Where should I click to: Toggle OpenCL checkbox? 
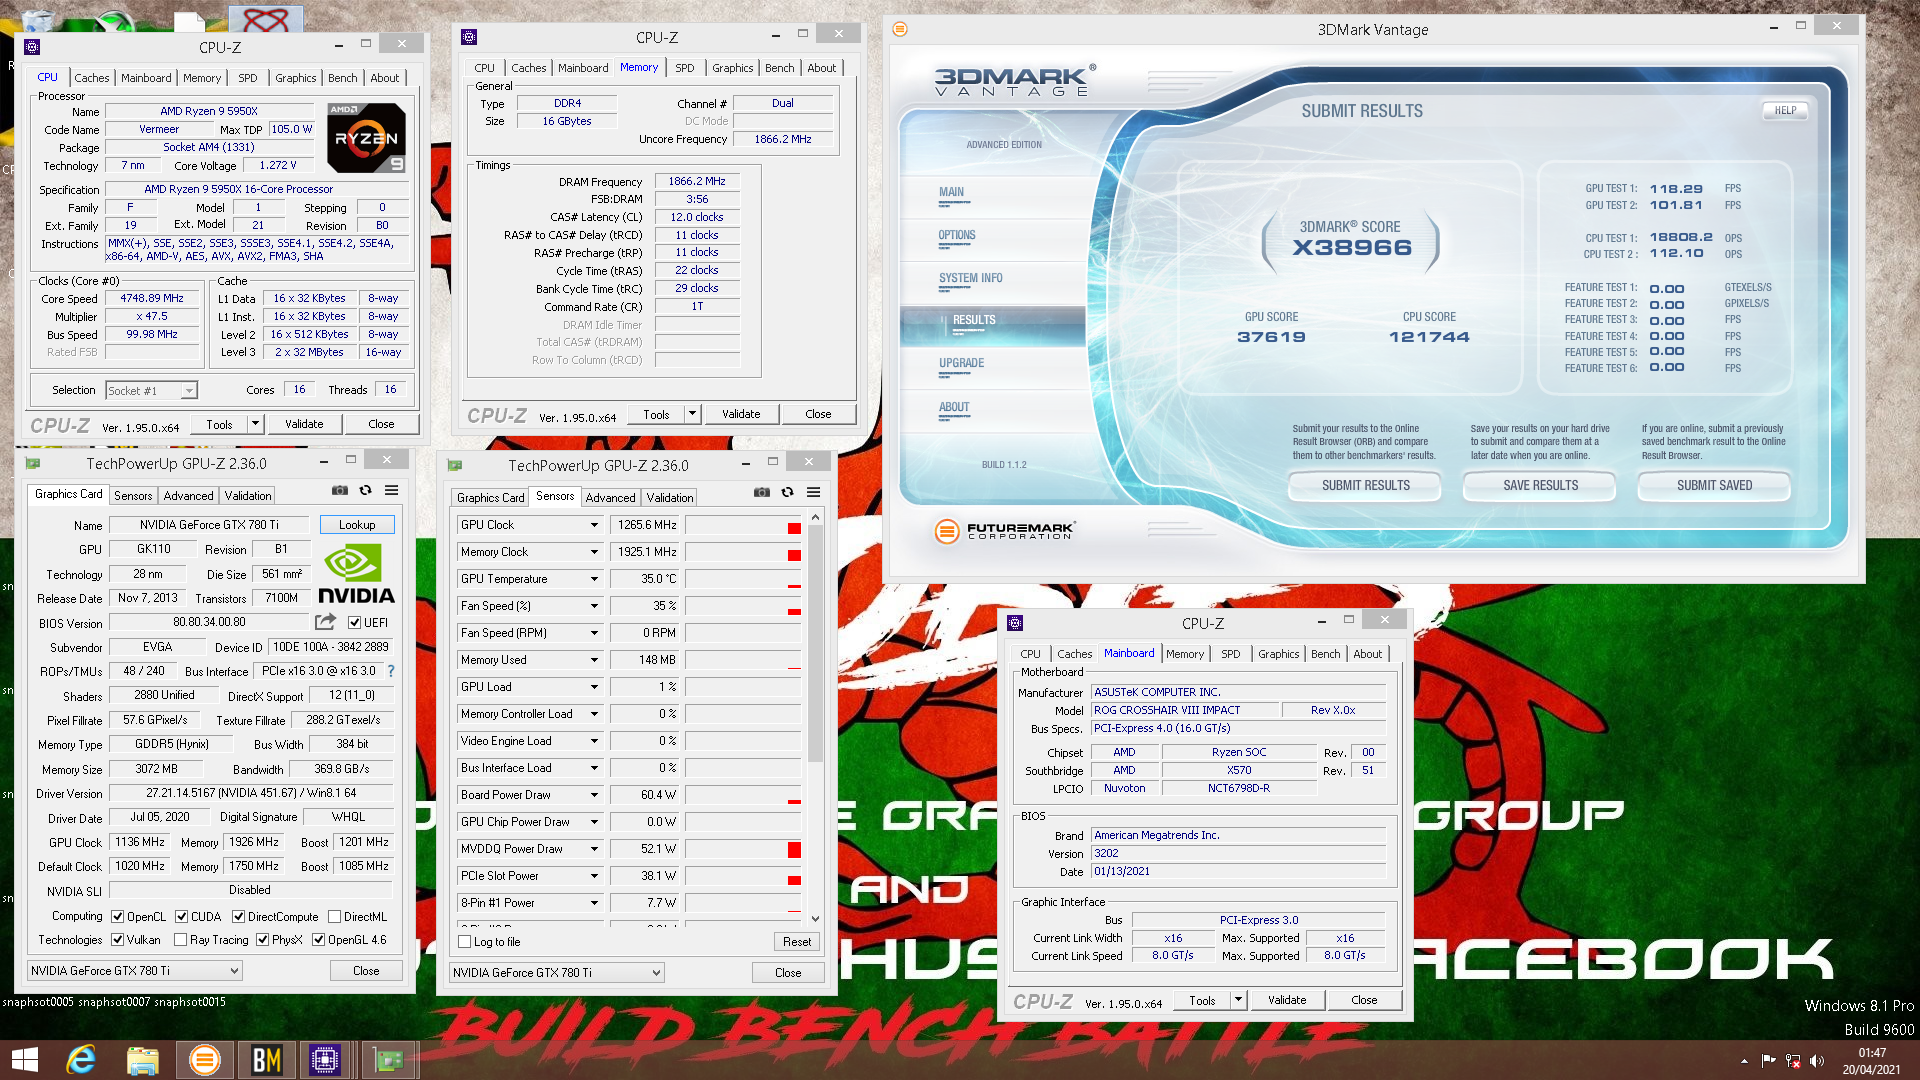pyautogui.click(x=118, y=916)
